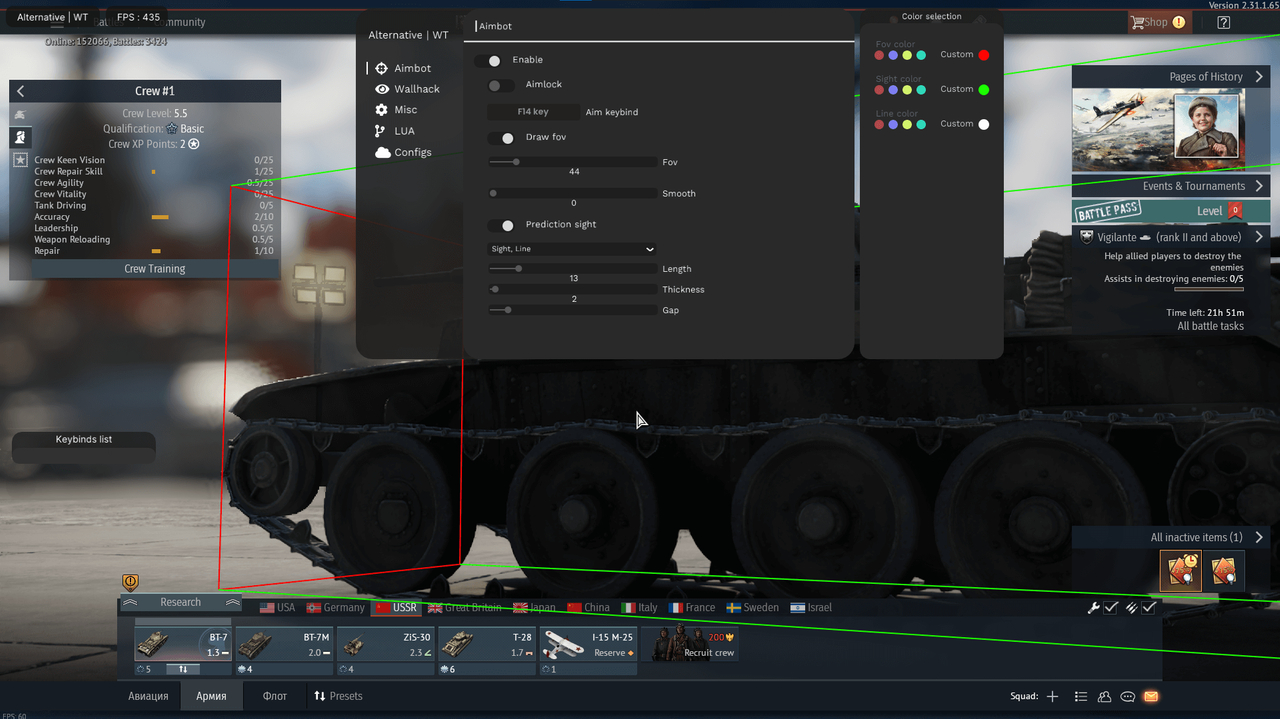Toggle the Prediction sight switch

[x=501, y=226]
